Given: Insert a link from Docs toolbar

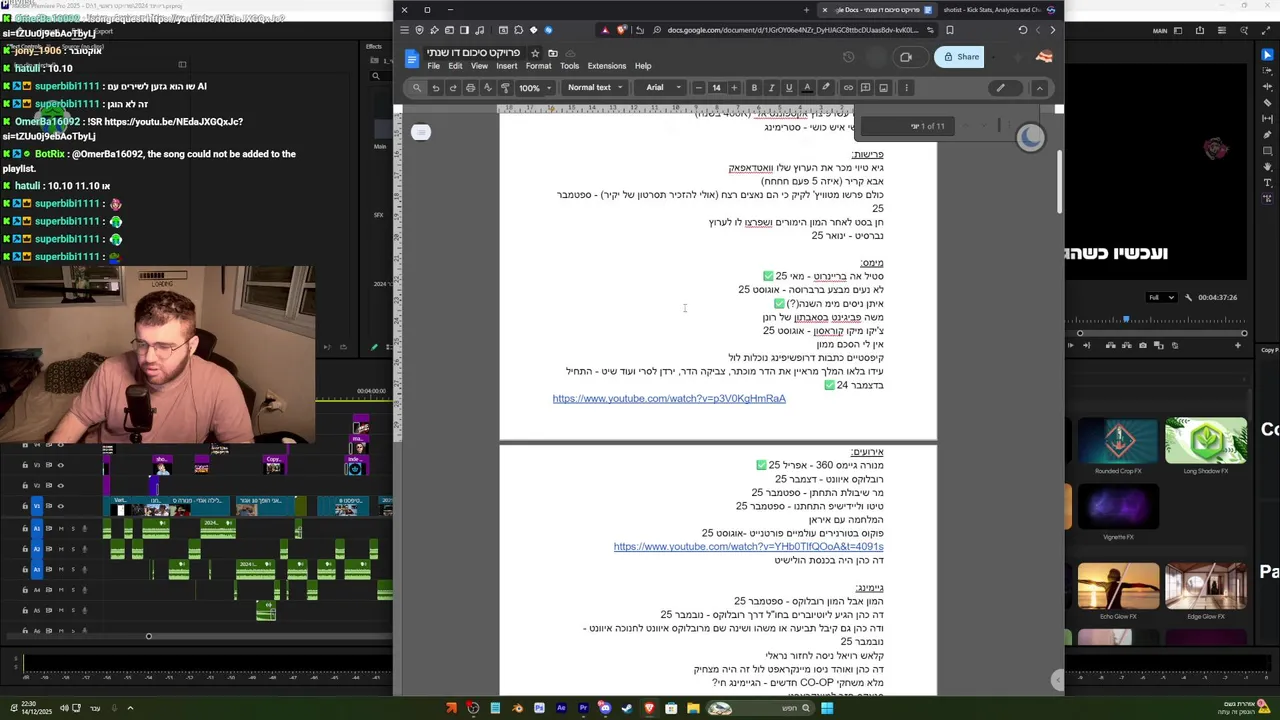Looking at the screenshot, I should tap(848, 88).
